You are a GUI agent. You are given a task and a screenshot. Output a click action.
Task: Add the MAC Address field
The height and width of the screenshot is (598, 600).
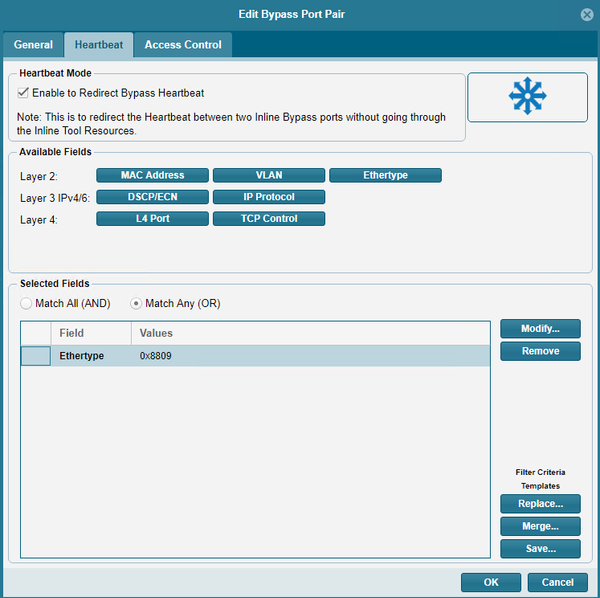click(x=152, y=175)
